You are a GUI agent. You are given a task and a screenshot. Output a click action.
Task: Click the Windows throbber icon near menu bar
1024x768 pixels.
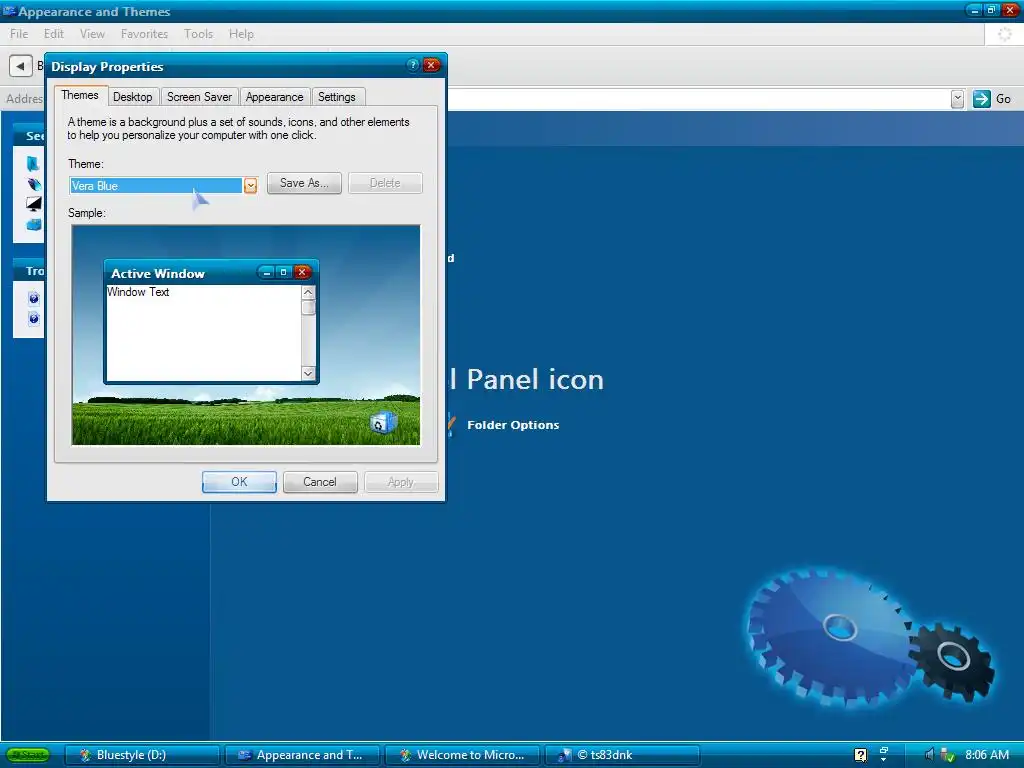(1004, 34)
